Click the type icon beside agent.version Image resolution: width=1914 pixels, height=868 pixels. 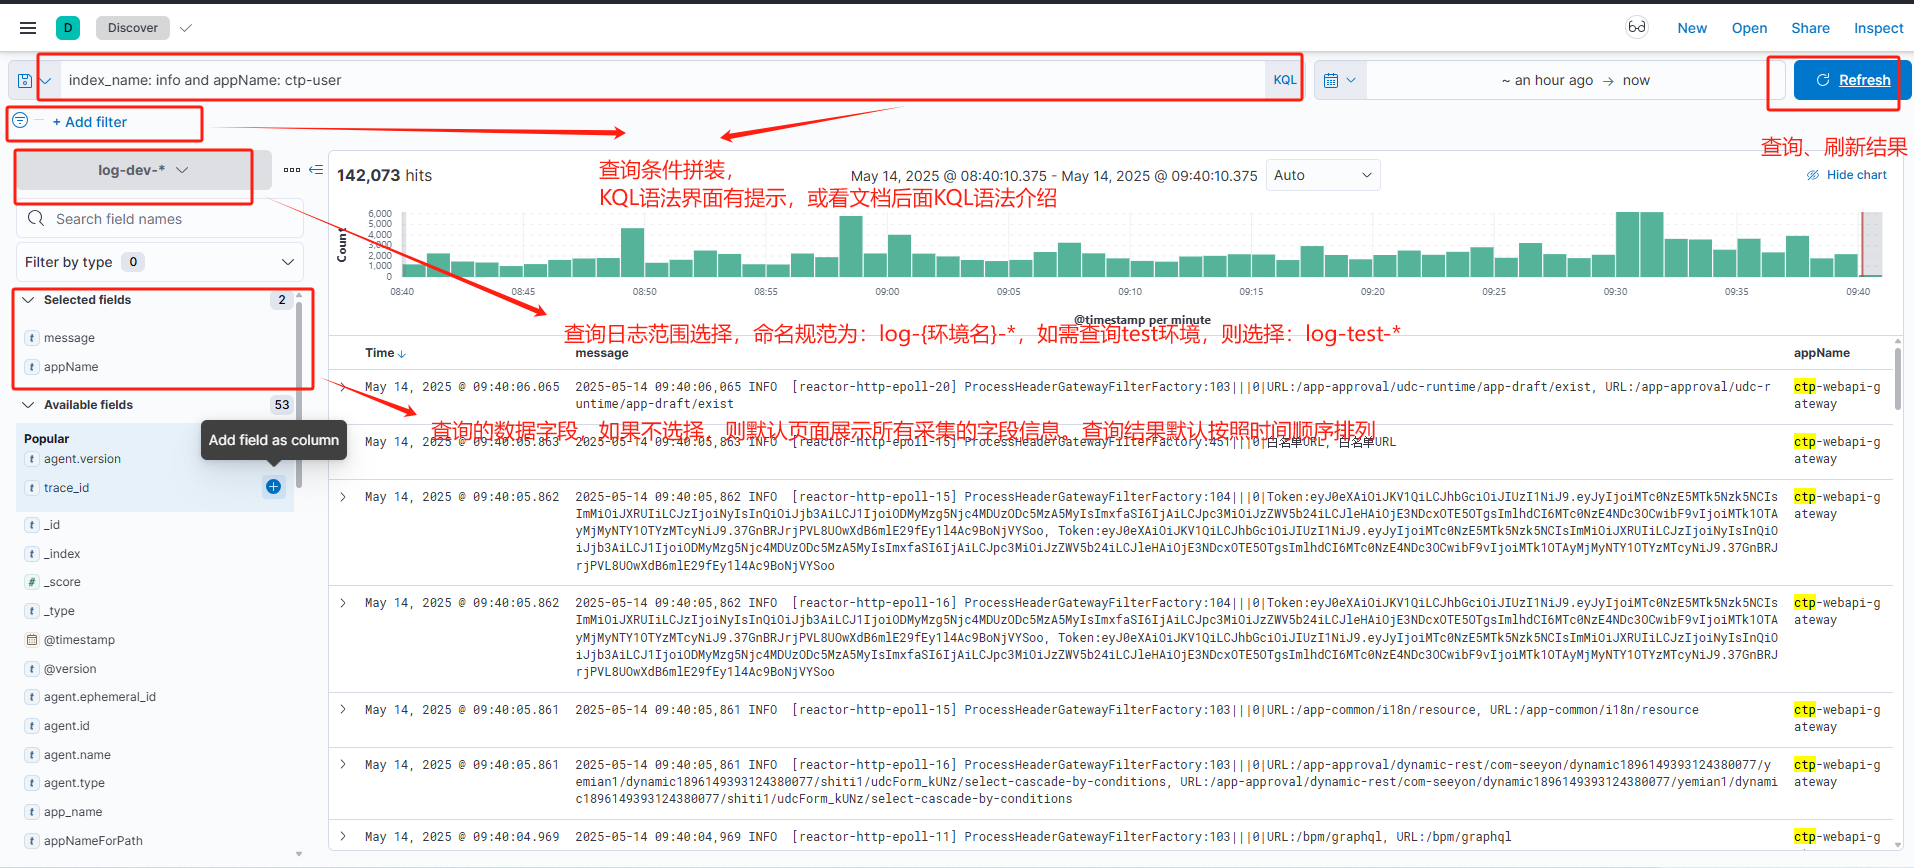(x=32, y=459)
